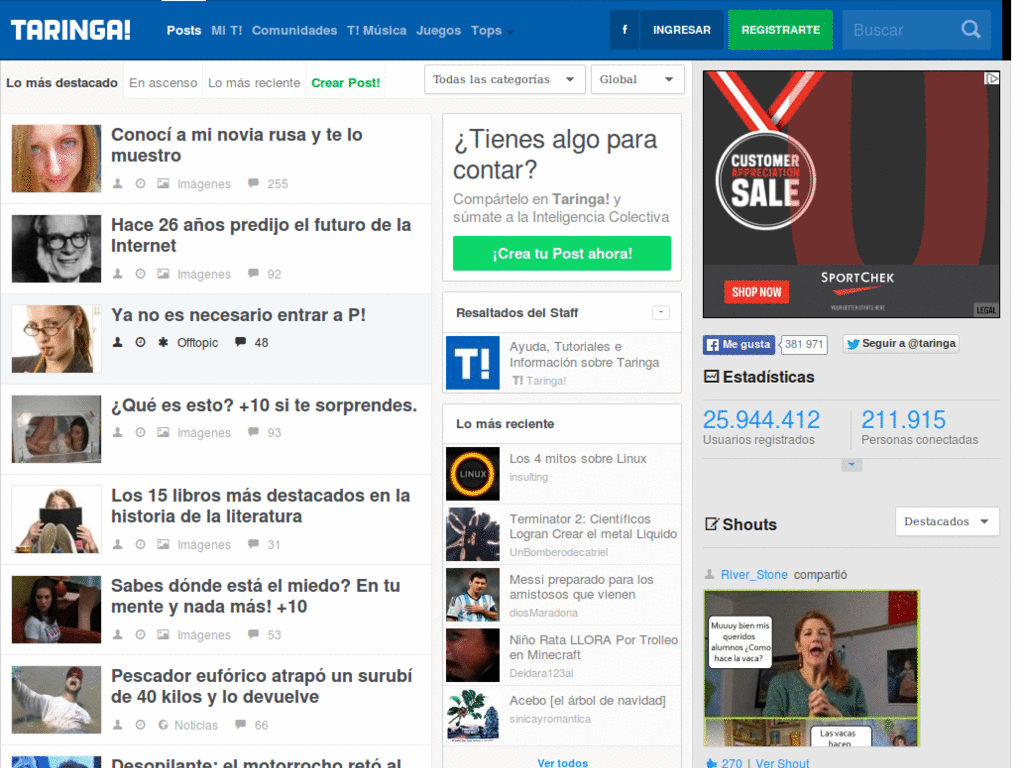The width and height of the screenshot is (1024, 768).
Task: Open T! Música section
Action: [377, 30]
